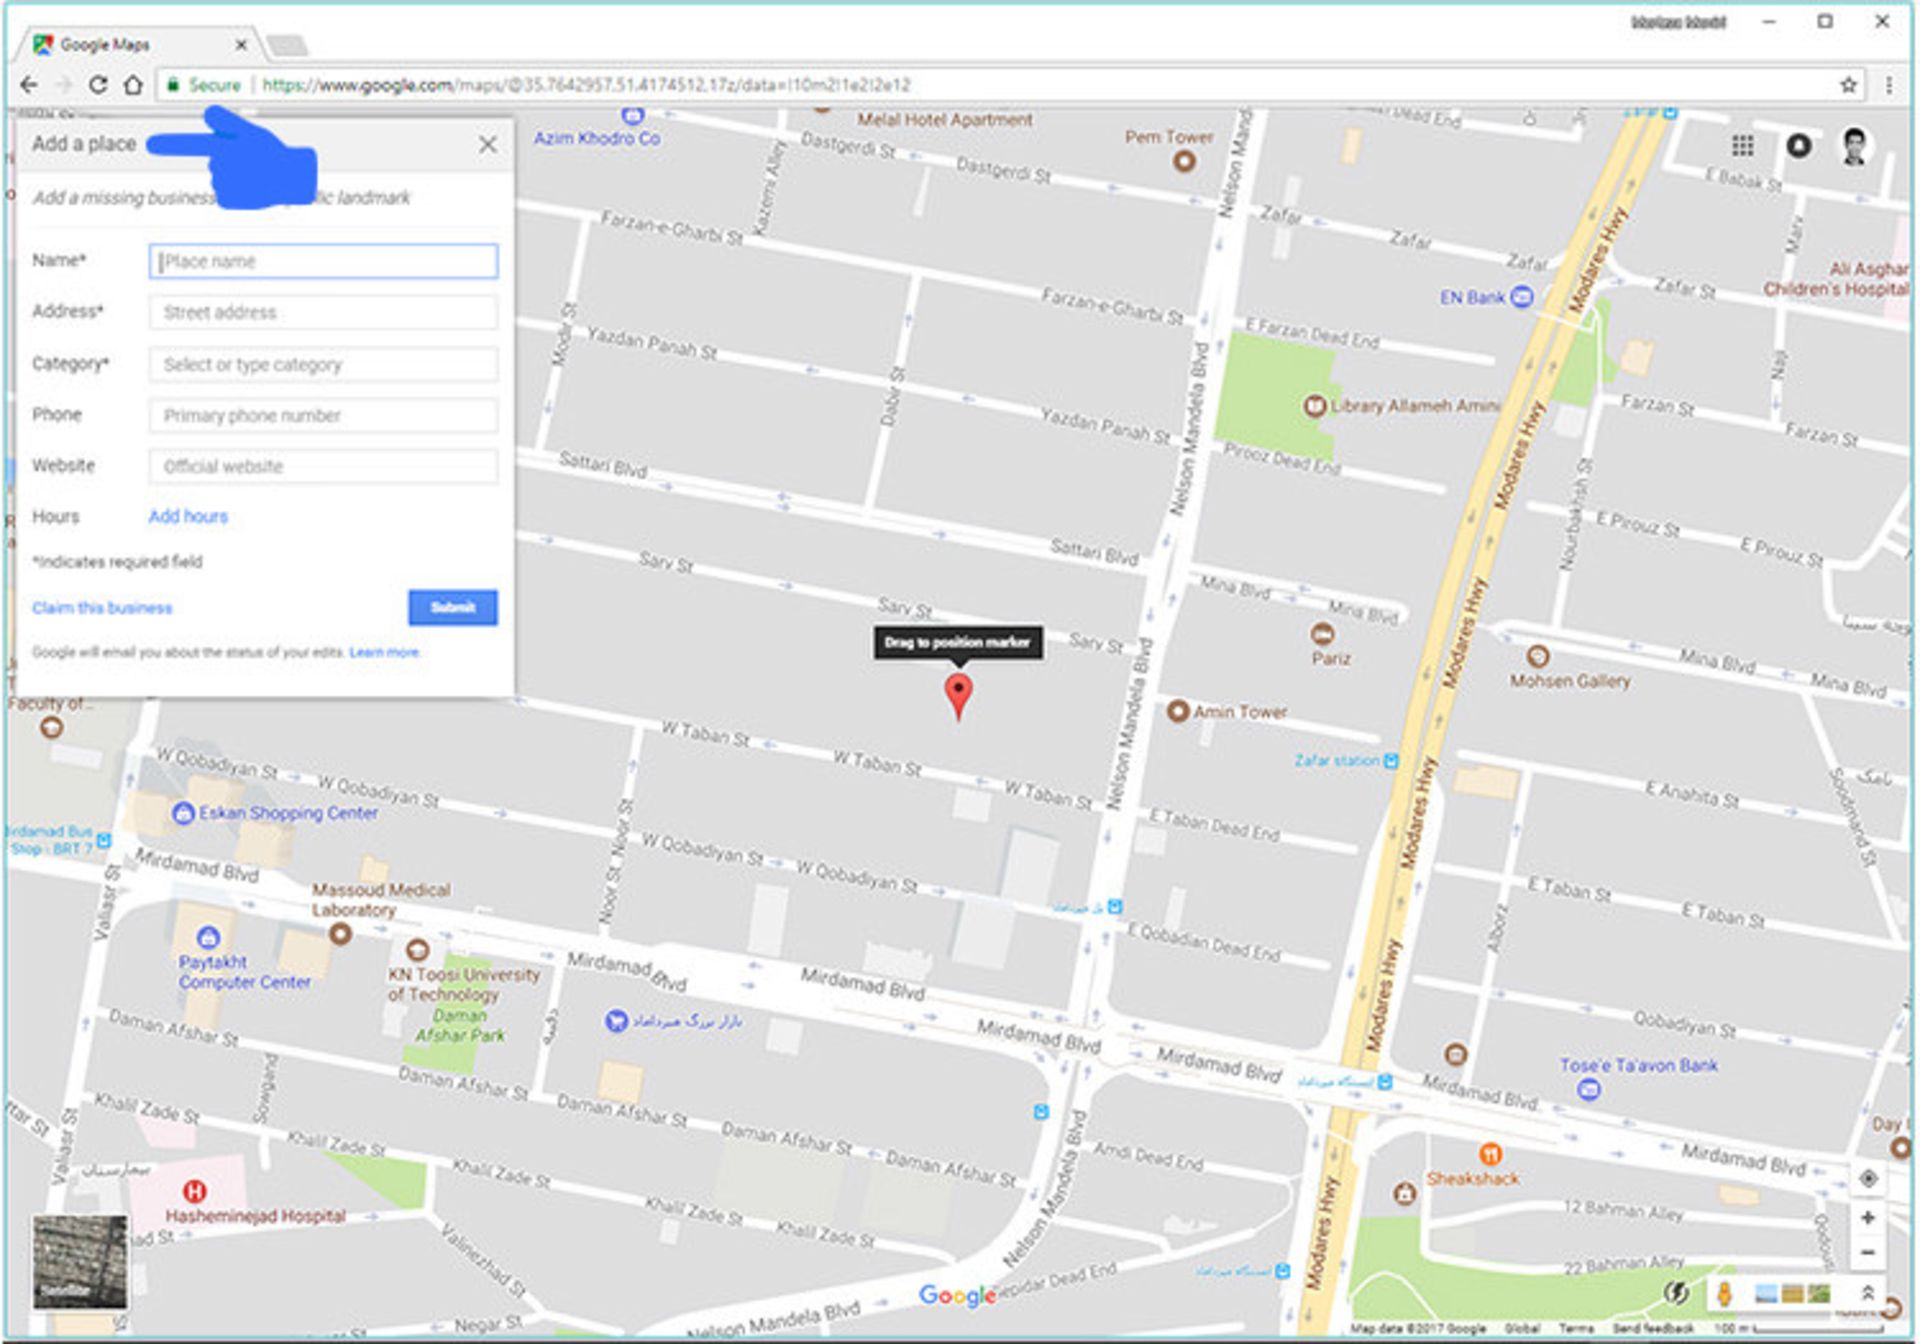Bookmark this page with the star
Image resolution: width=1920 pixels, height=1344 pixels.
(1848, 85)
